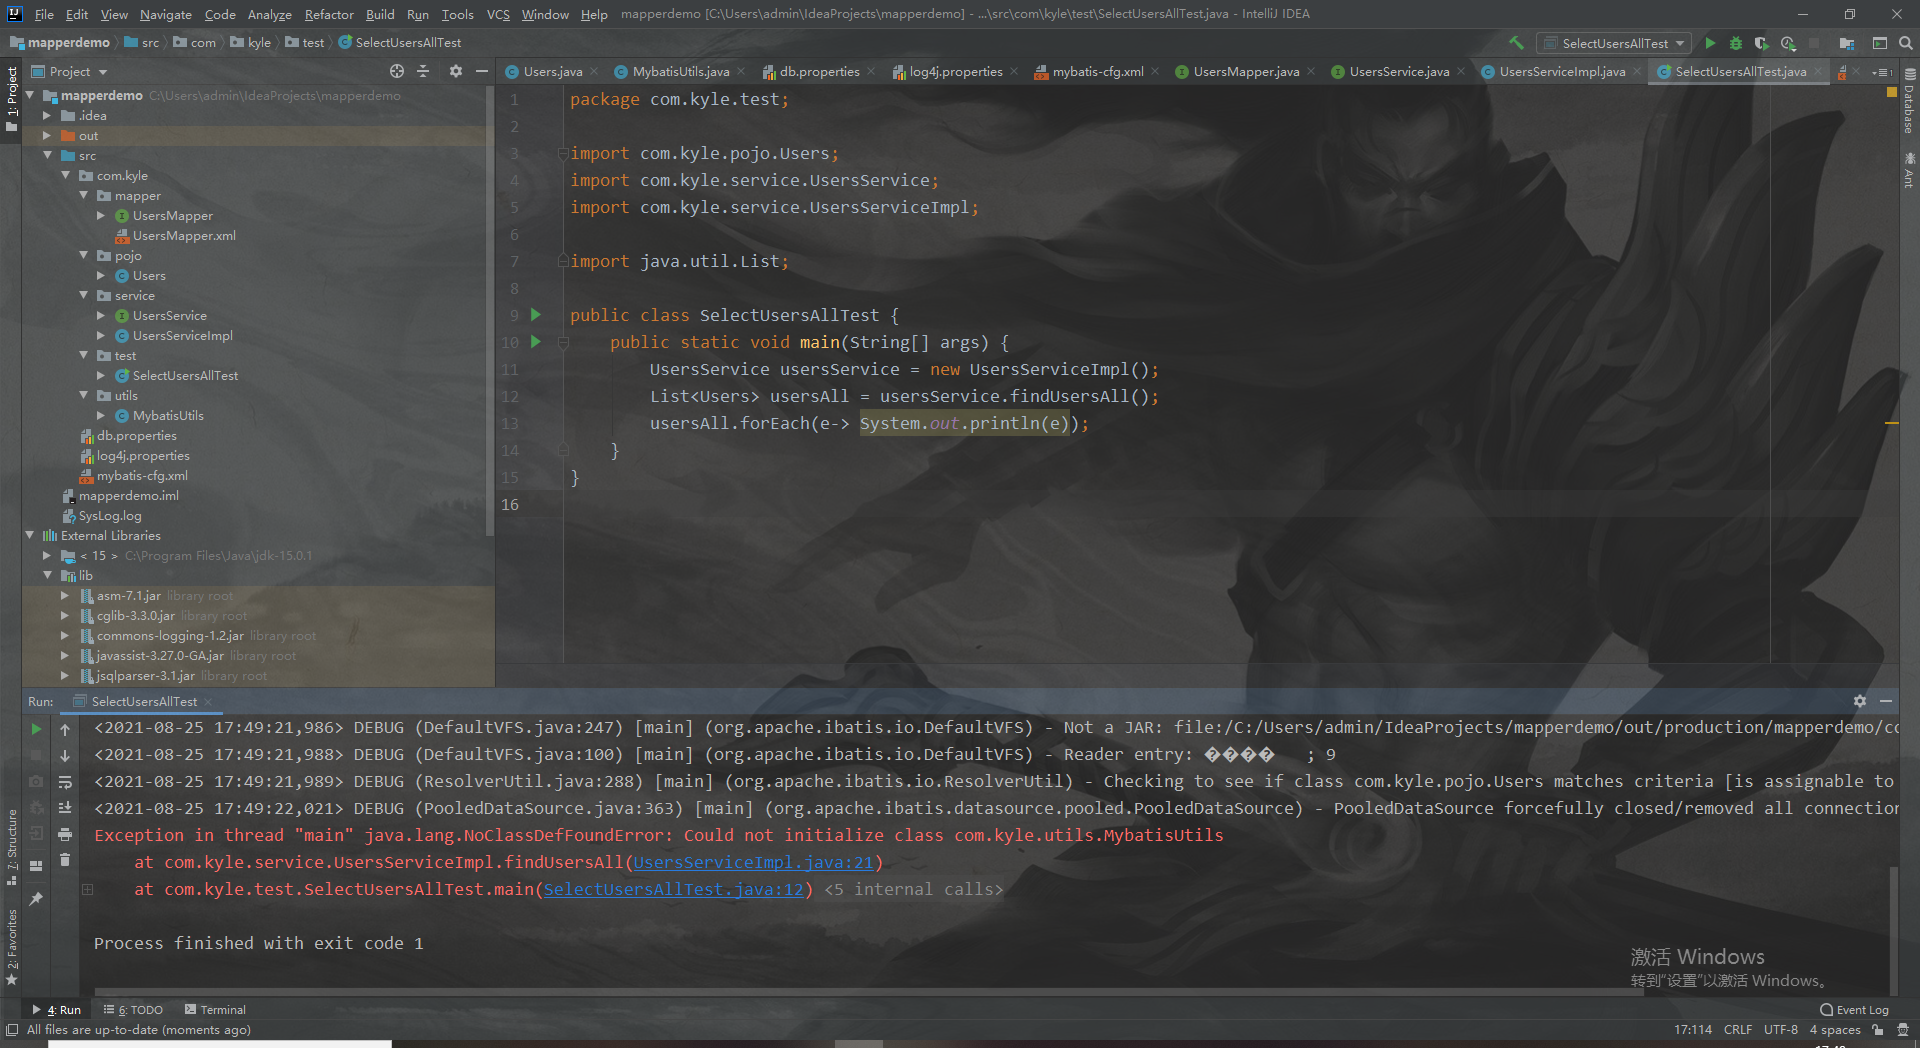Click the Run Anything icon in toolbar
1920x1048 pixels.
pos(1880,43)
